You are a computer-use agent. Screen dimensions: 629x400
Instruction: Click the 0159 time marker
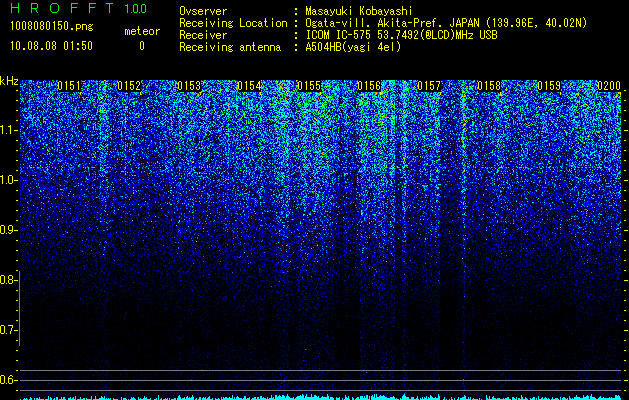[549, 86]
